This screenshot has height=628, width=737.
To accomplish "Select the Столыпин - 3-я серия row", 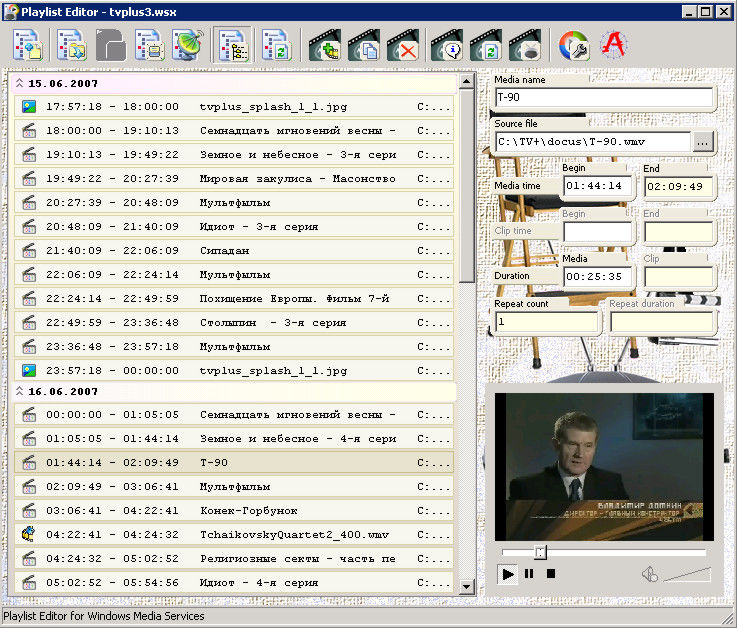I will click(234, 322).
